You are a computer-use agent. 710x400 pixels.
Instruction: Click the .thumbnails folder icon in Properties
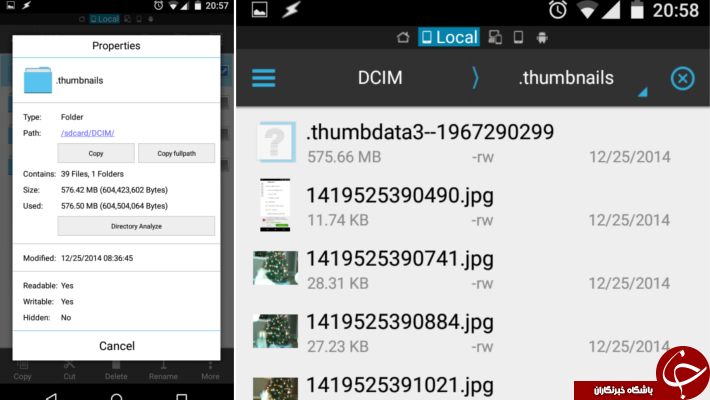[38, 80]
